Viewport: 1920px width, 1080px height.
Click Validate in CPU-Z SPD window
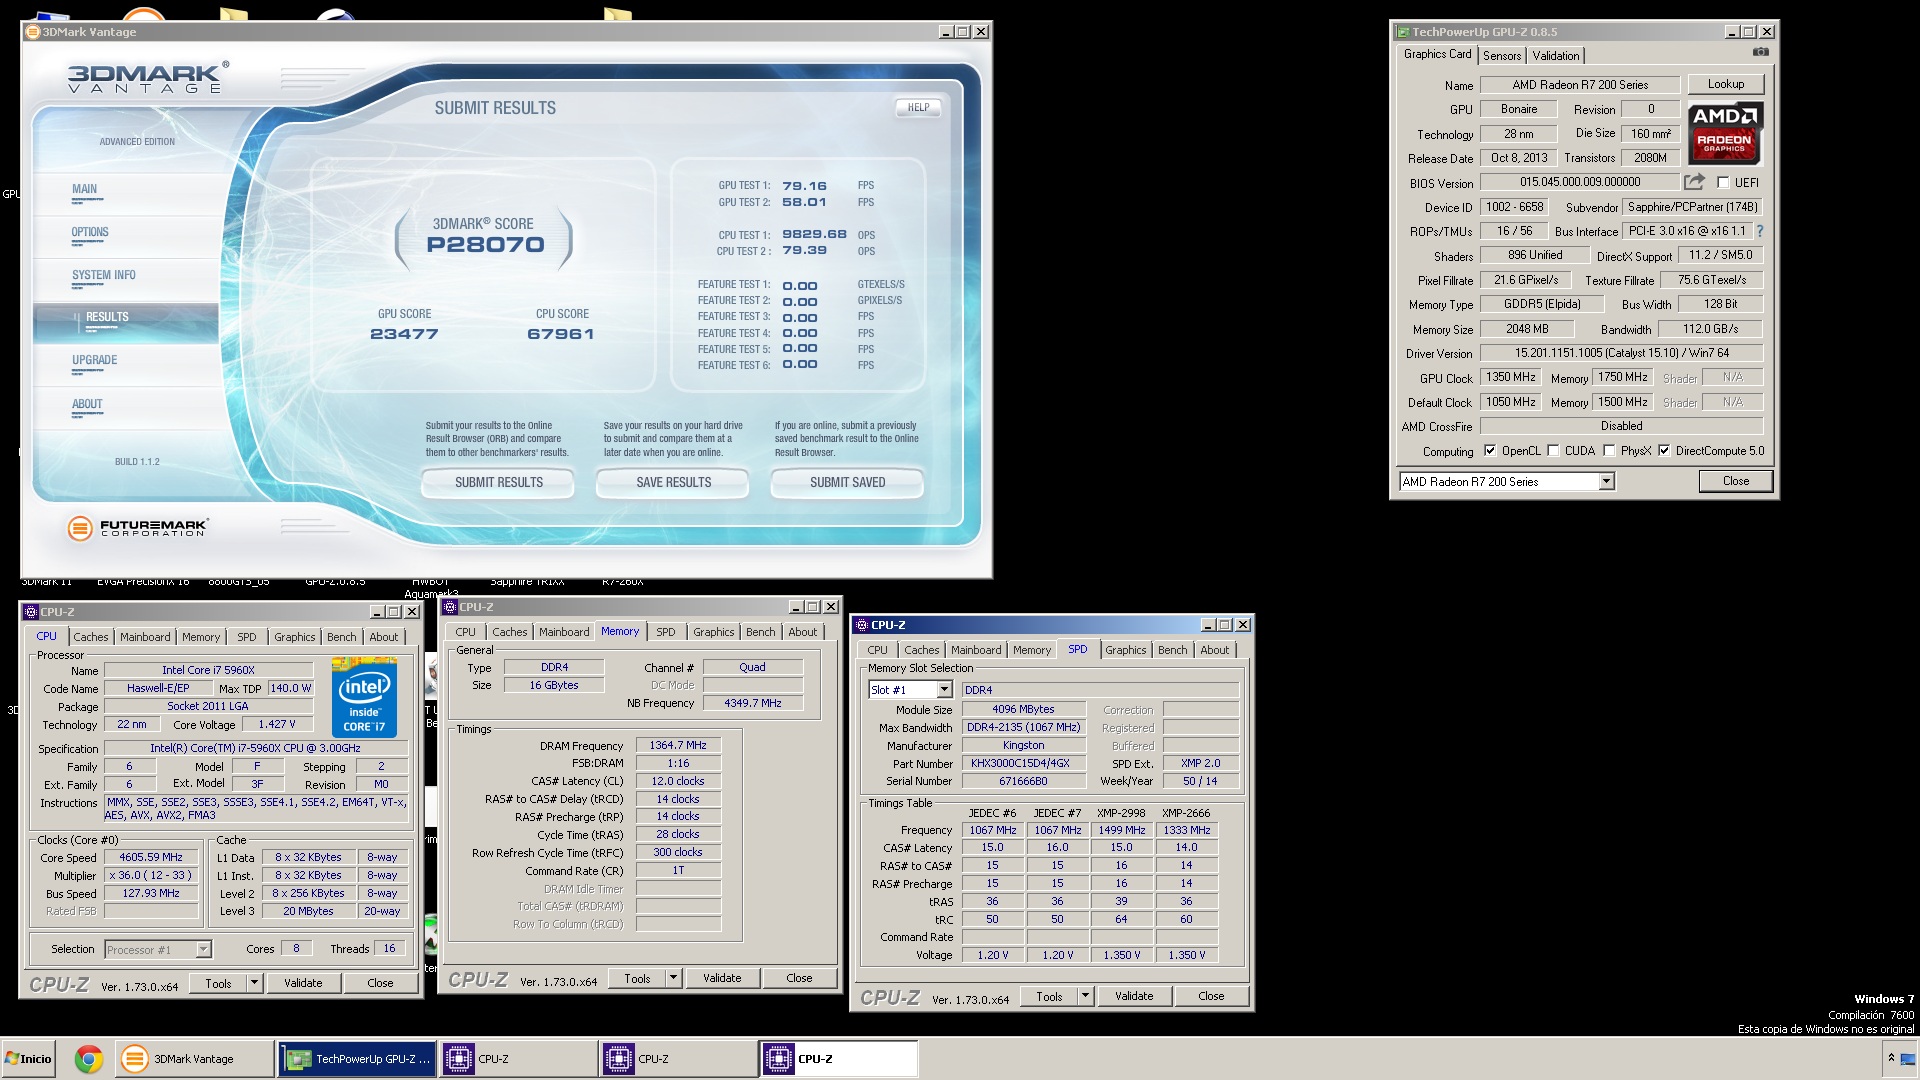(1134, 996)
